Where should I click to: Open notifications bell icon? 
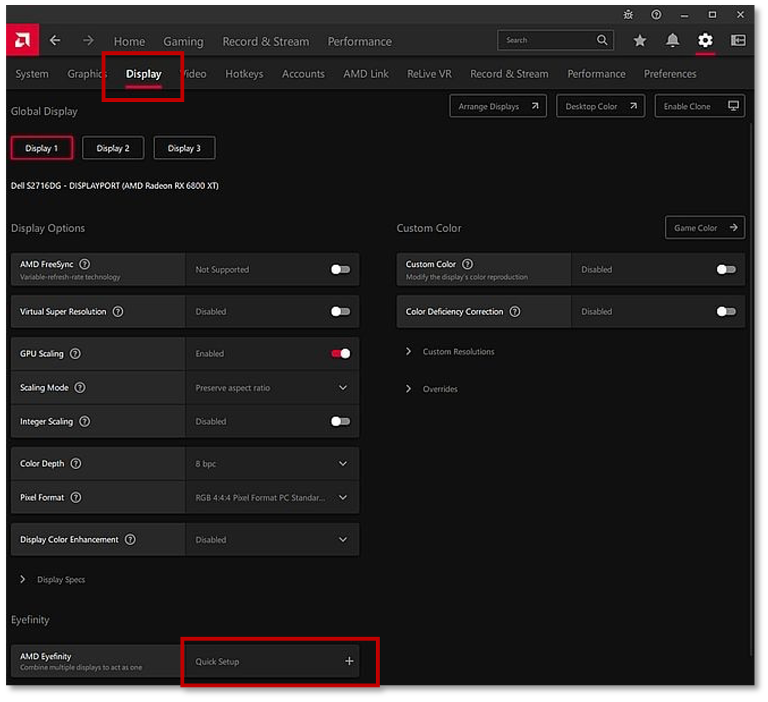pos(672,40)
